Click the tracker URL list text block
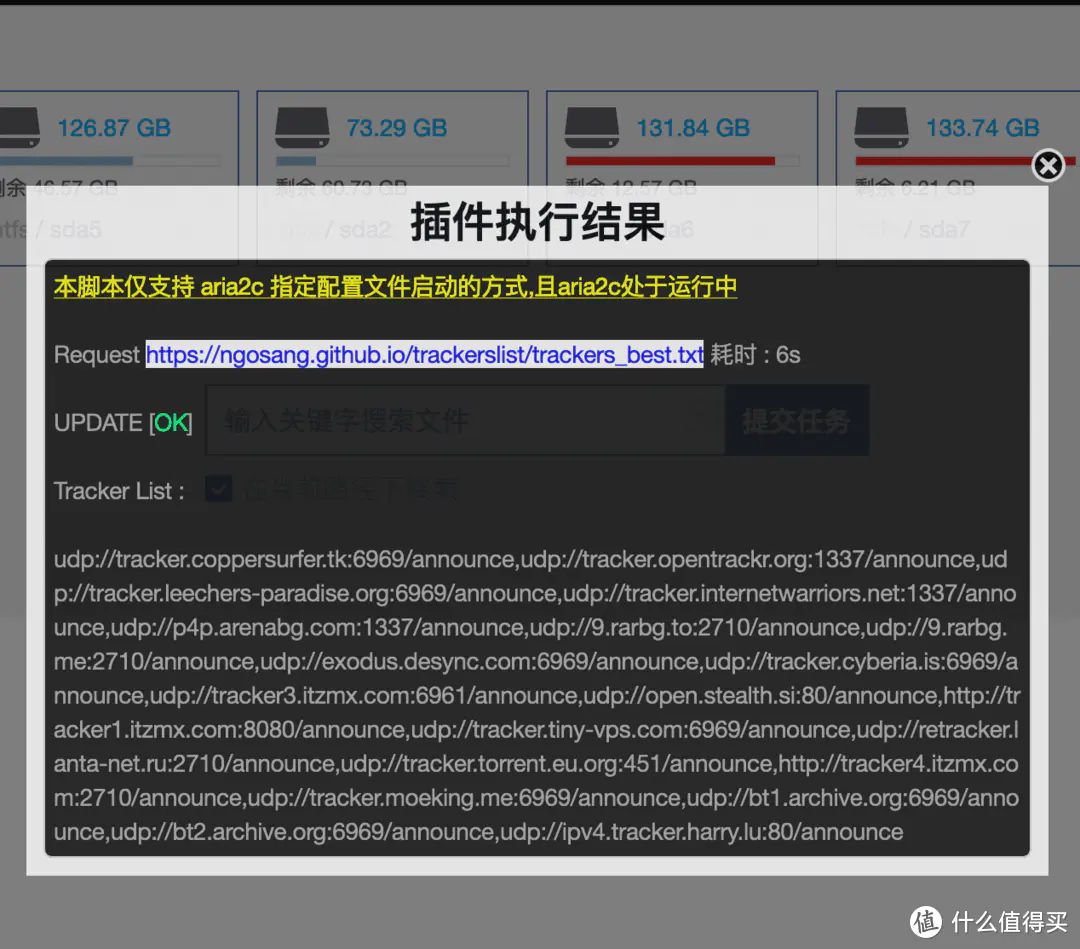This screenshot has width=1080, height=949. coord(537,695)
